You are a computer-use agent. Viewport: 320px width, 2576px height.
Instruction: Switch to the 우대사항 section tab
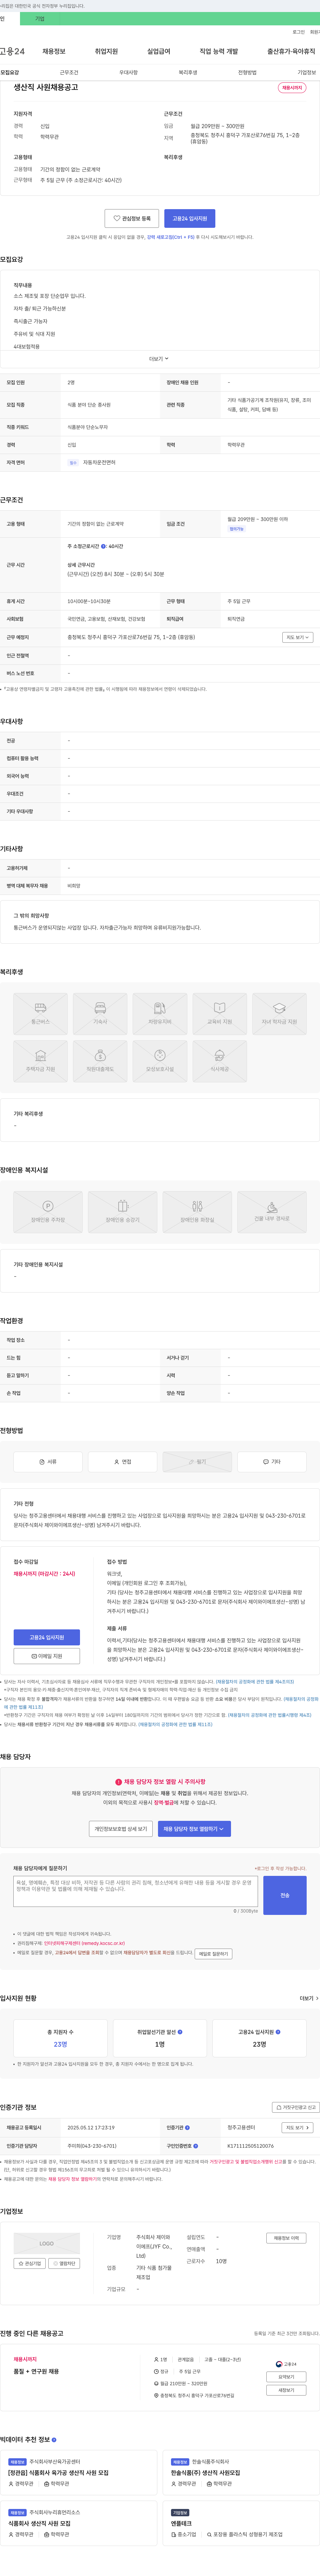click(128, 72)
